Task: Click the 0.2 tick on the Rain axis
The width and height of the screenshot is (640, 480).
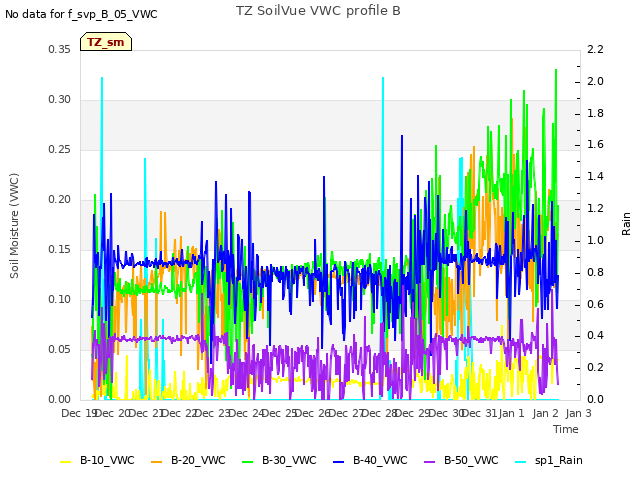Action: 595,367
